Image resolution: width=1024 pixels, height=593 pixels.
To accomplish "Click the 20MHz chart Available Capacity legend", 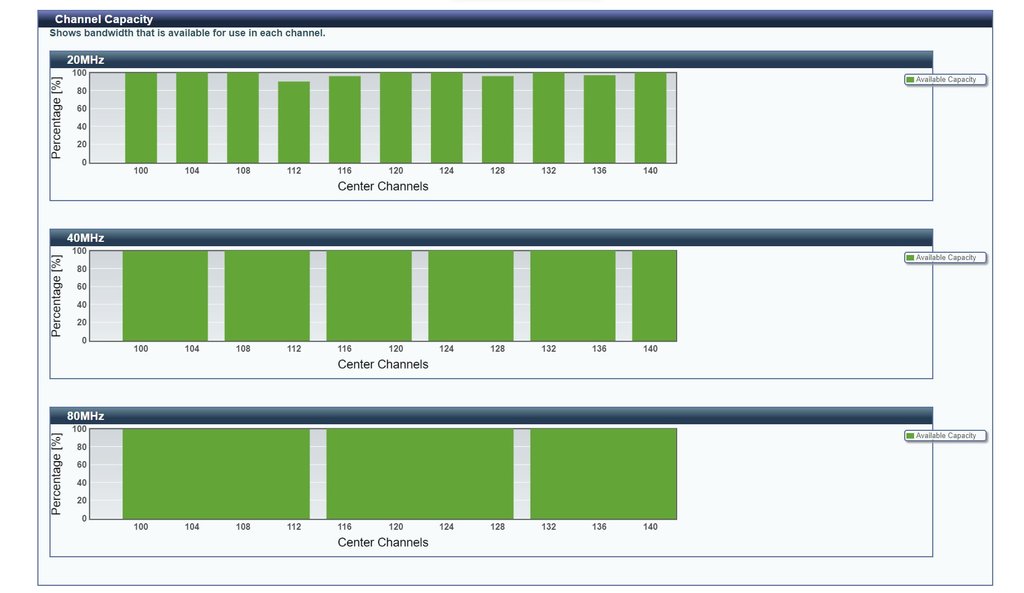I will pyautogui.click(x=945, y=80).
